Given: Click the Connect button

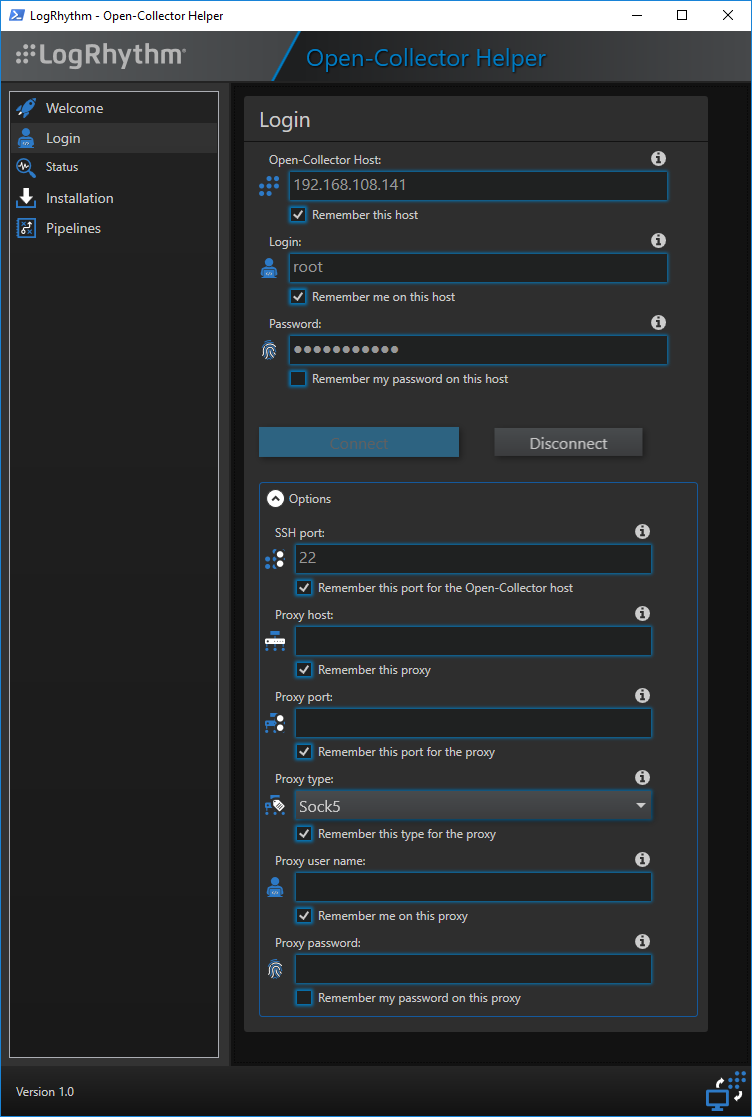Looking at the screenshot, I should coord(359,442).
